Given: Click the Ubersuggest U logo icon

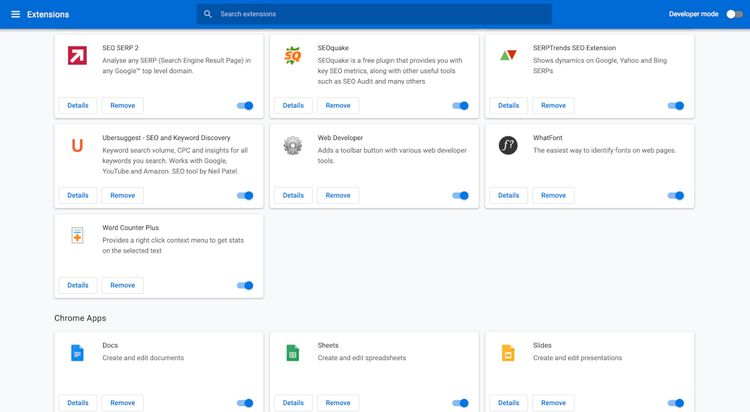Looking at the screenshot, I should point(77,145).
